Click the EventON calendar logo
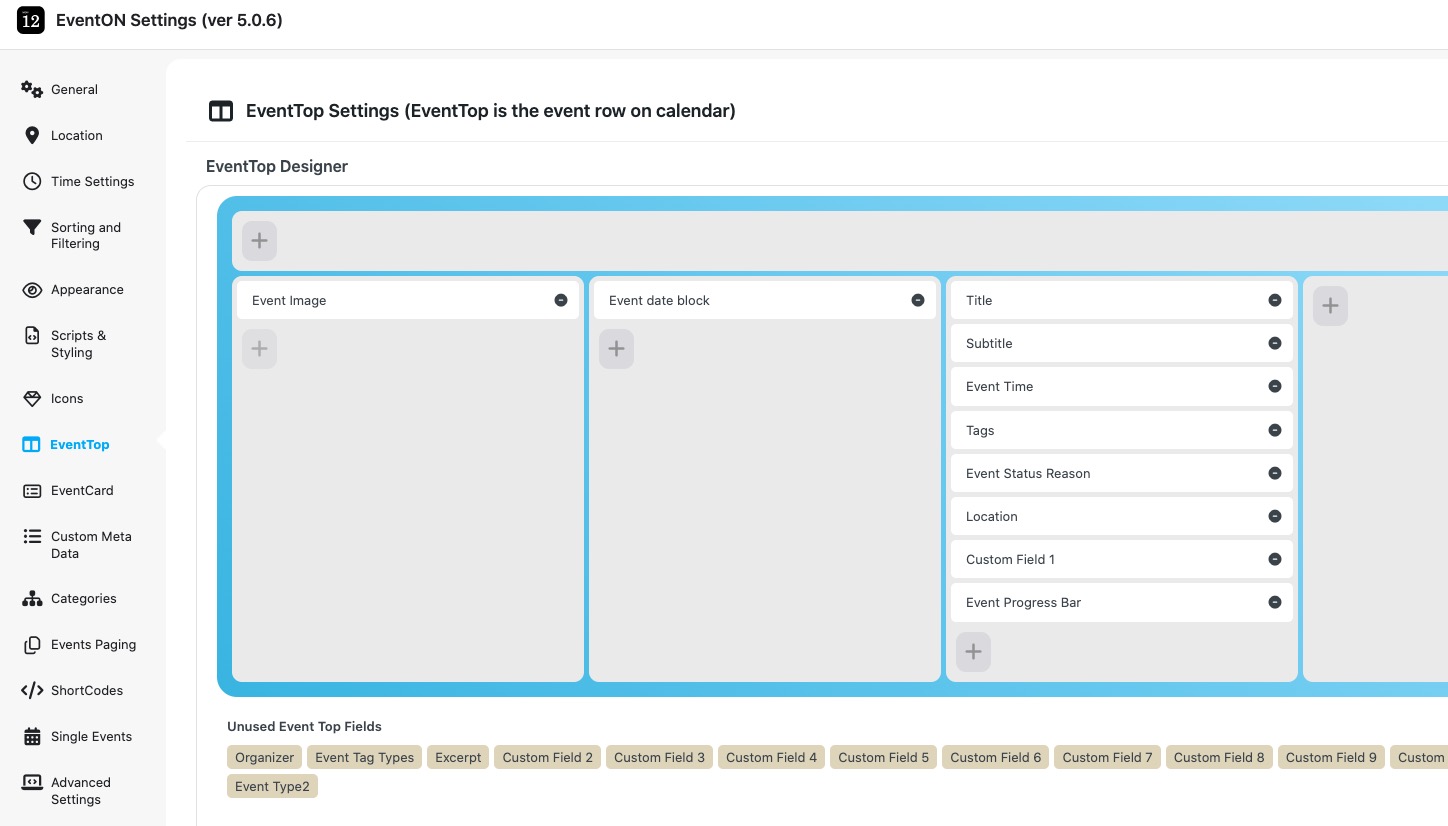This screenshot has height=826, width=1448. coord(31,20)
